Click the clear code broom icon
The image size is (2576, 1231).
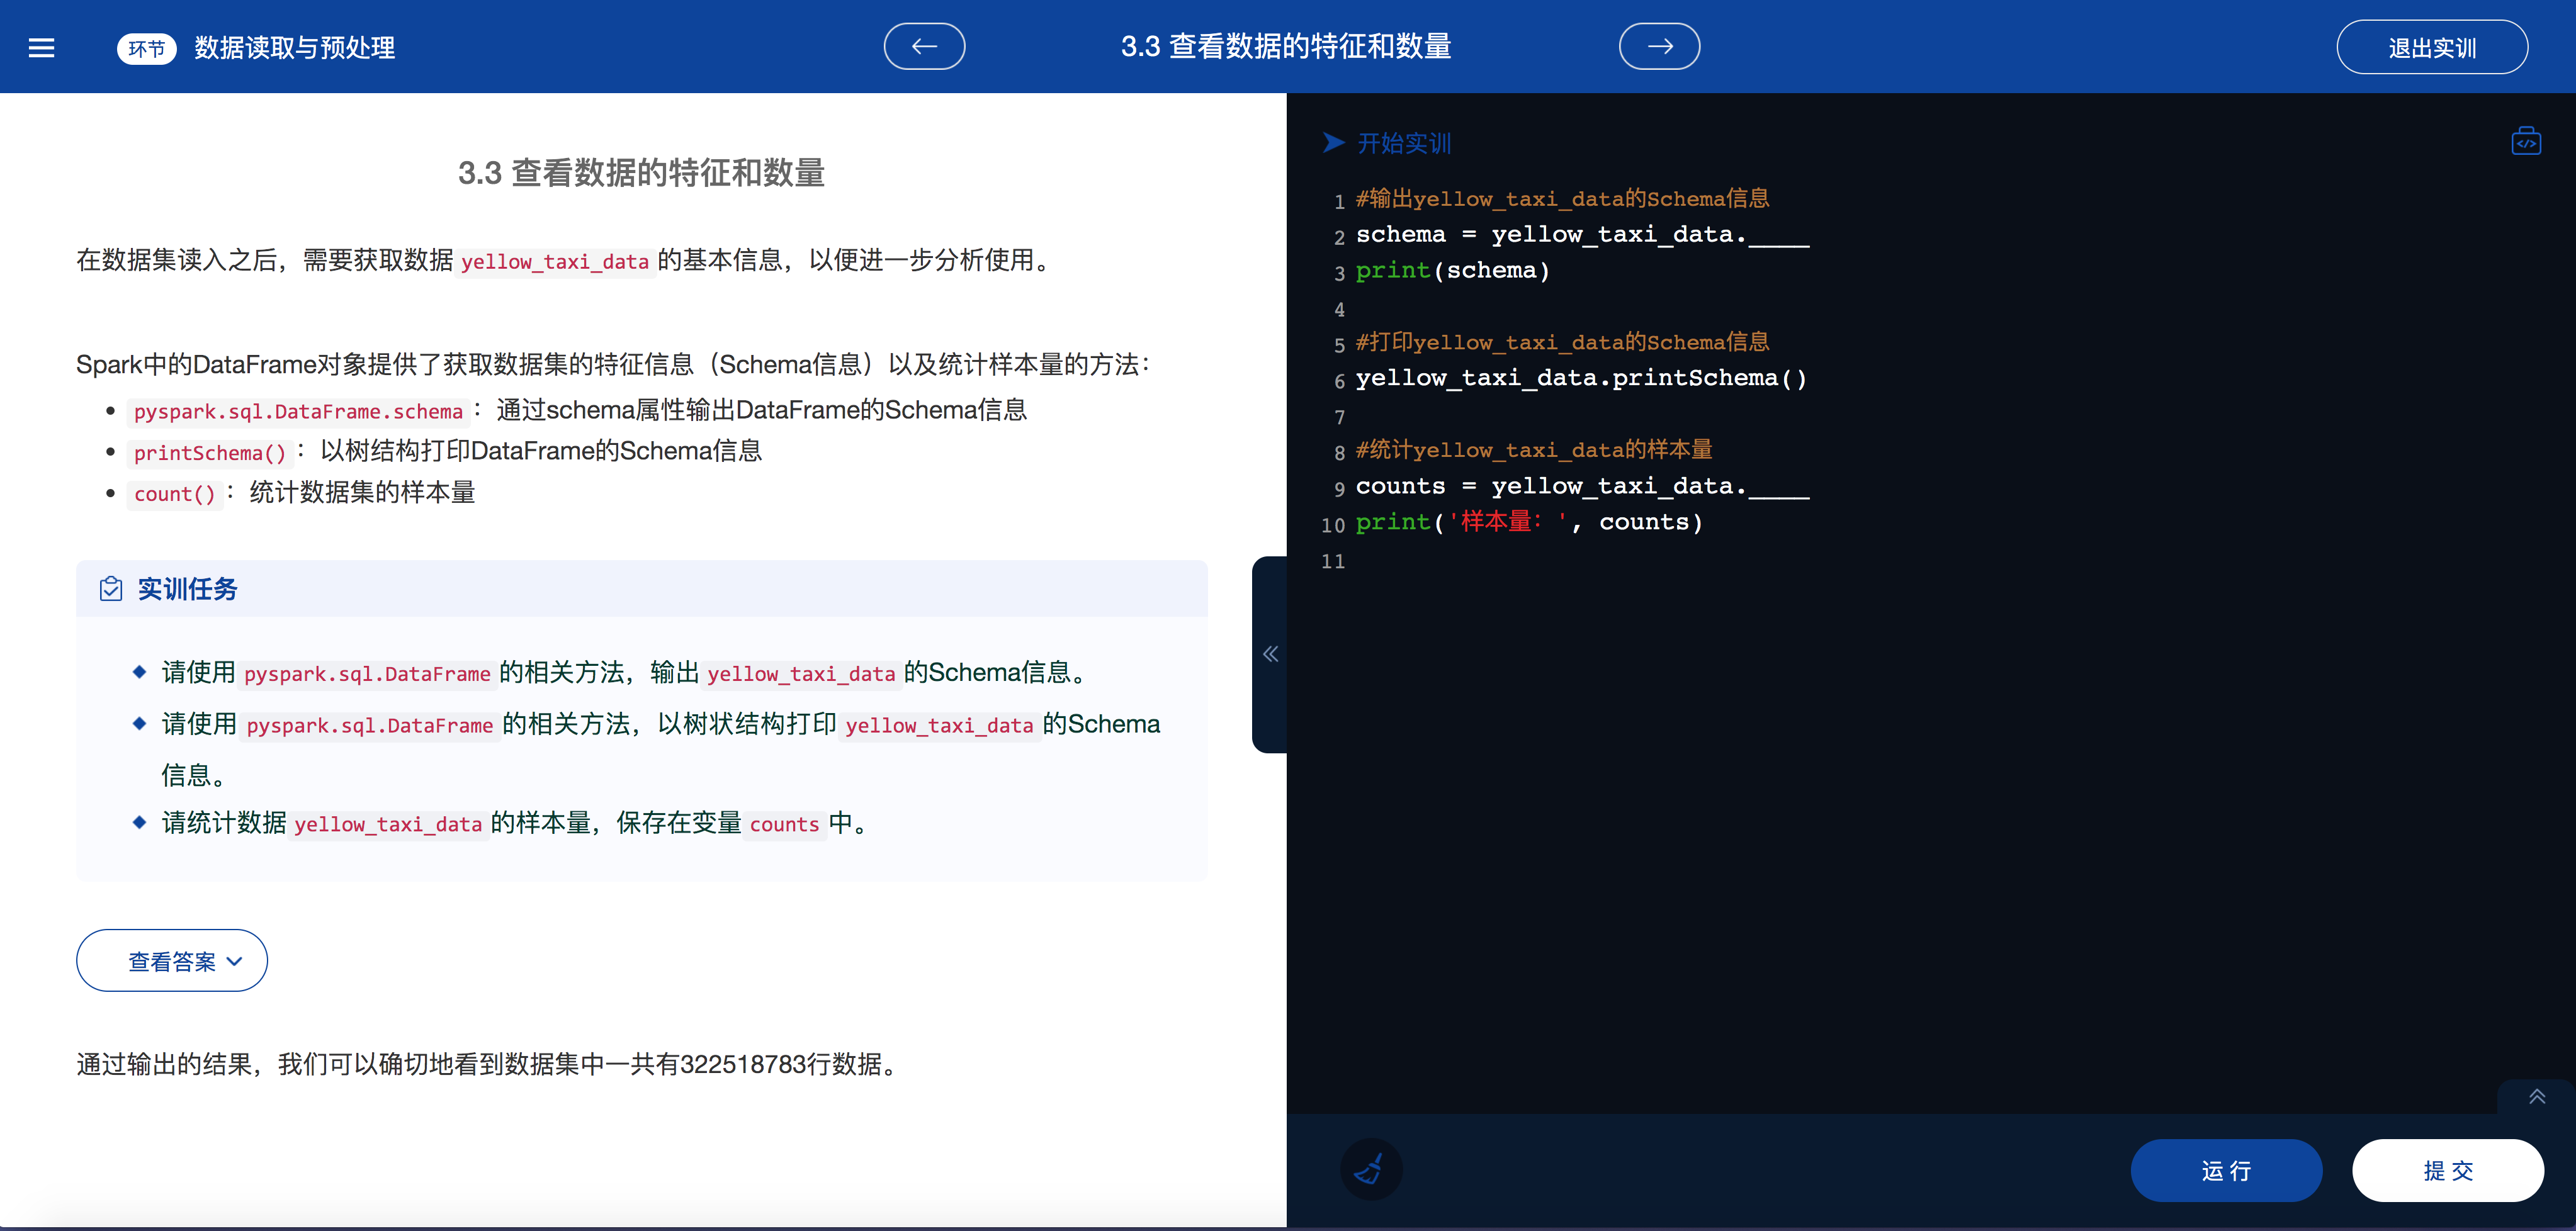click(x=1370, y=1169)
